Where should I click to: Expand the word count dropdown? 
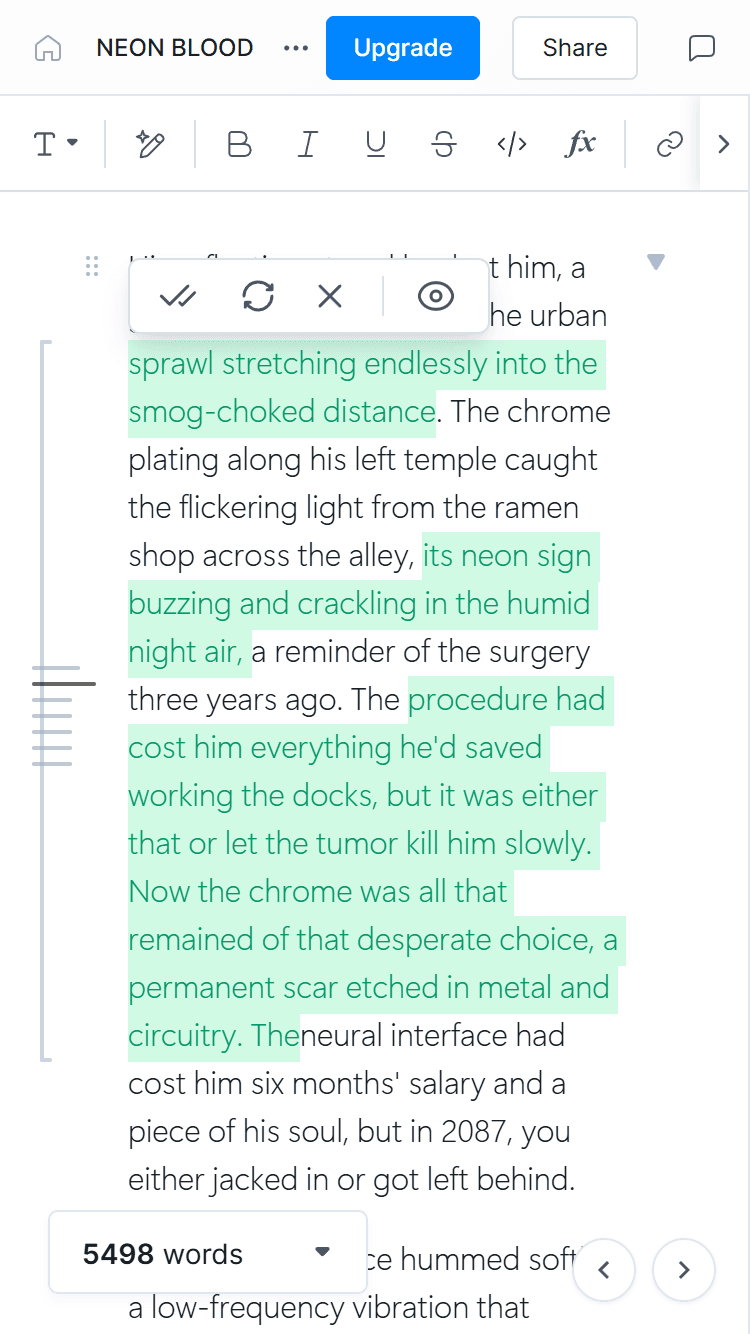[x=322, y=1252]
